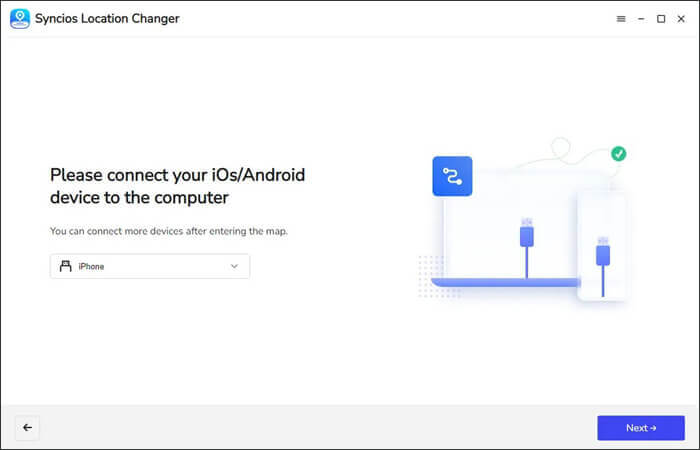Expand the device type chevron arrow
This screenshot has width=700, height=450.
(234, 266)
